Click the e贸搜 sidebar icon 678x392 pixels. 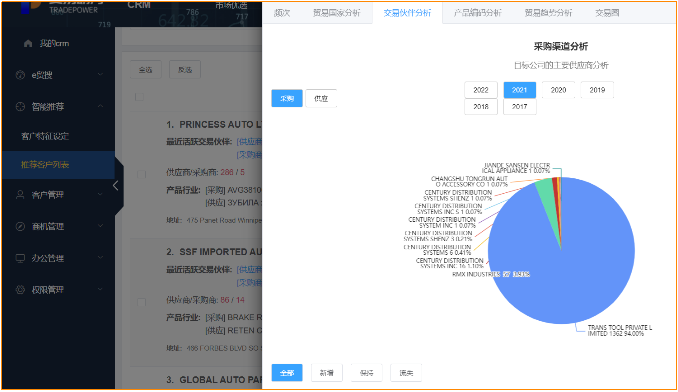pos(20,75)
